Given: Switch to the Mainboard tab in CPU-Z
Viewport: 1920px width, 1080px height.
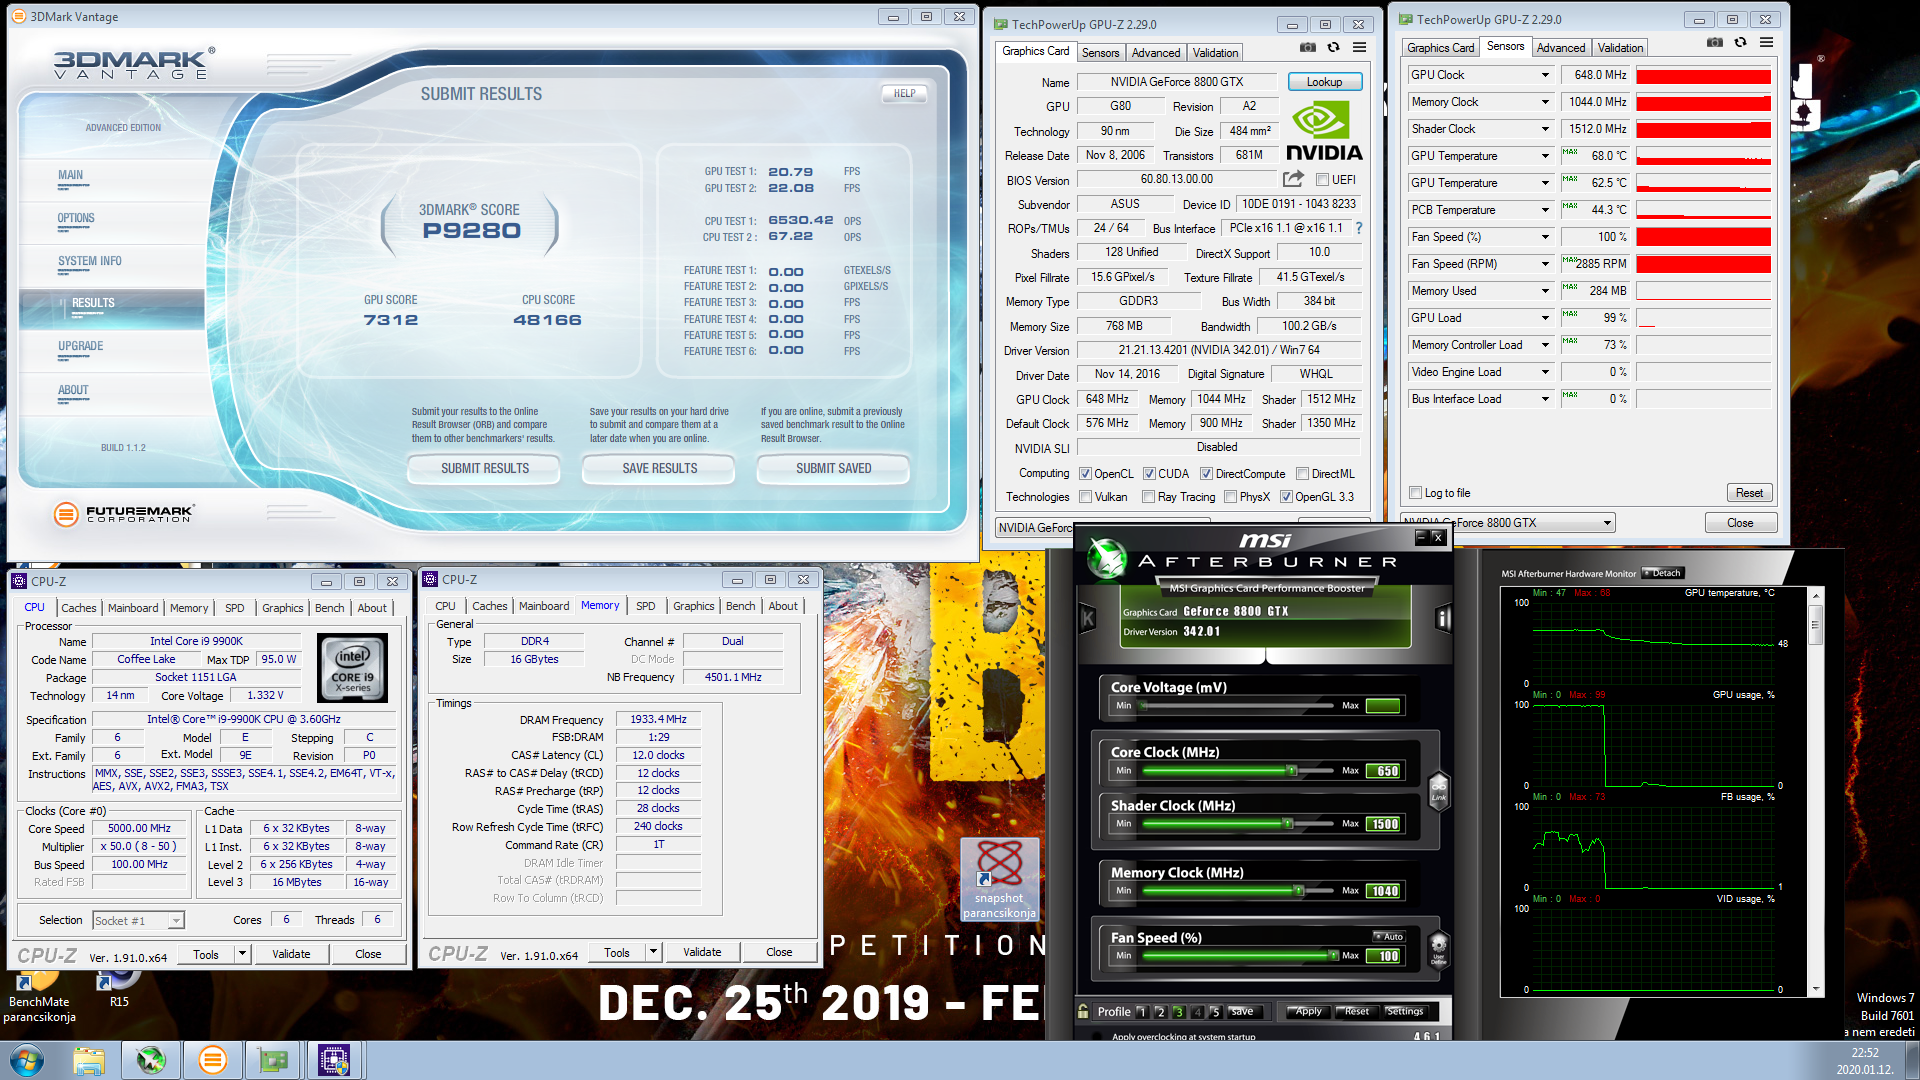Looking at the screenshot, I should click(133, 608).
